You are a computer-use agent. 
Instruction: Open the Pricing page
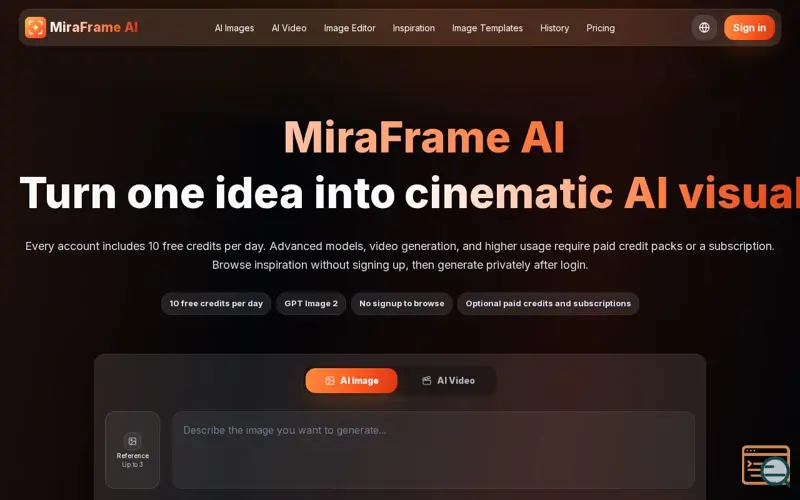(x=600, y=28)
